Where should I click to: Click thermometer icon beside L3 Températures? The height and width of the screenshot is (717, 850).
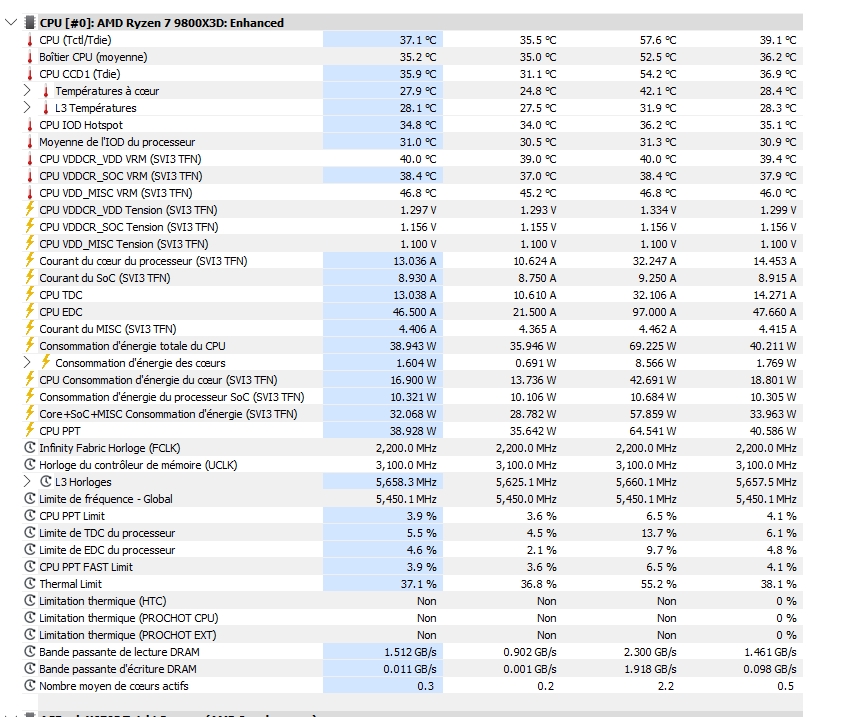[x=46, y=108]
